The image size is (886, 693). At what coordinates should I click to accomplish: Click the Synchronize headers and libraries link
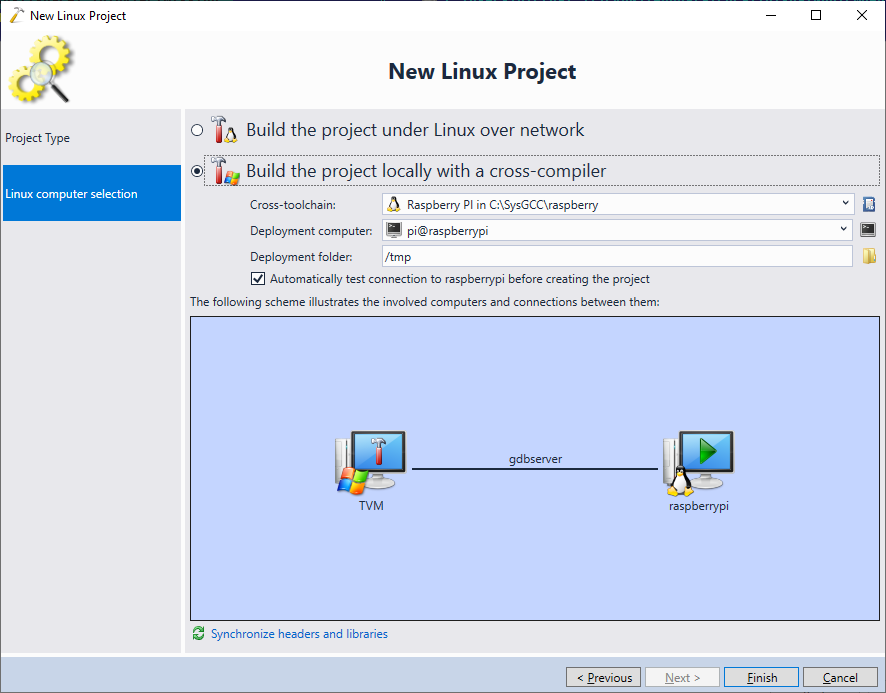pyautogui.click(x=299, y=634)
